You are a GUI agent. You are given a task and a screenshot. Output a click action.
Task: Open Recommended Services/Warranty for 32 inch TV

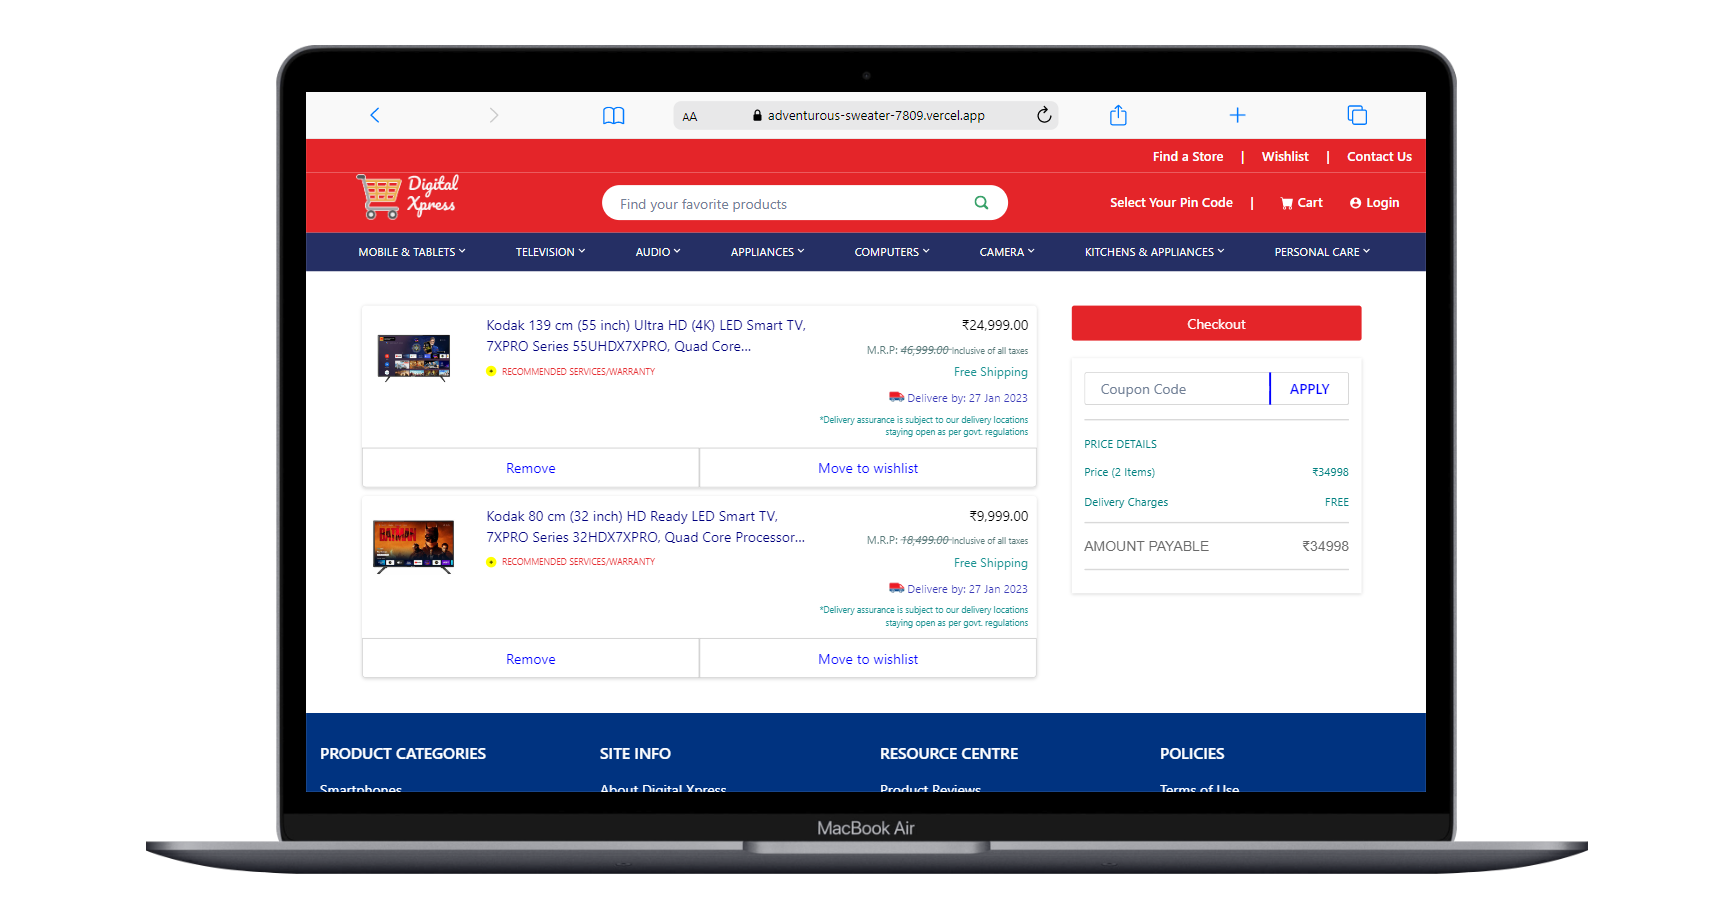578,562
